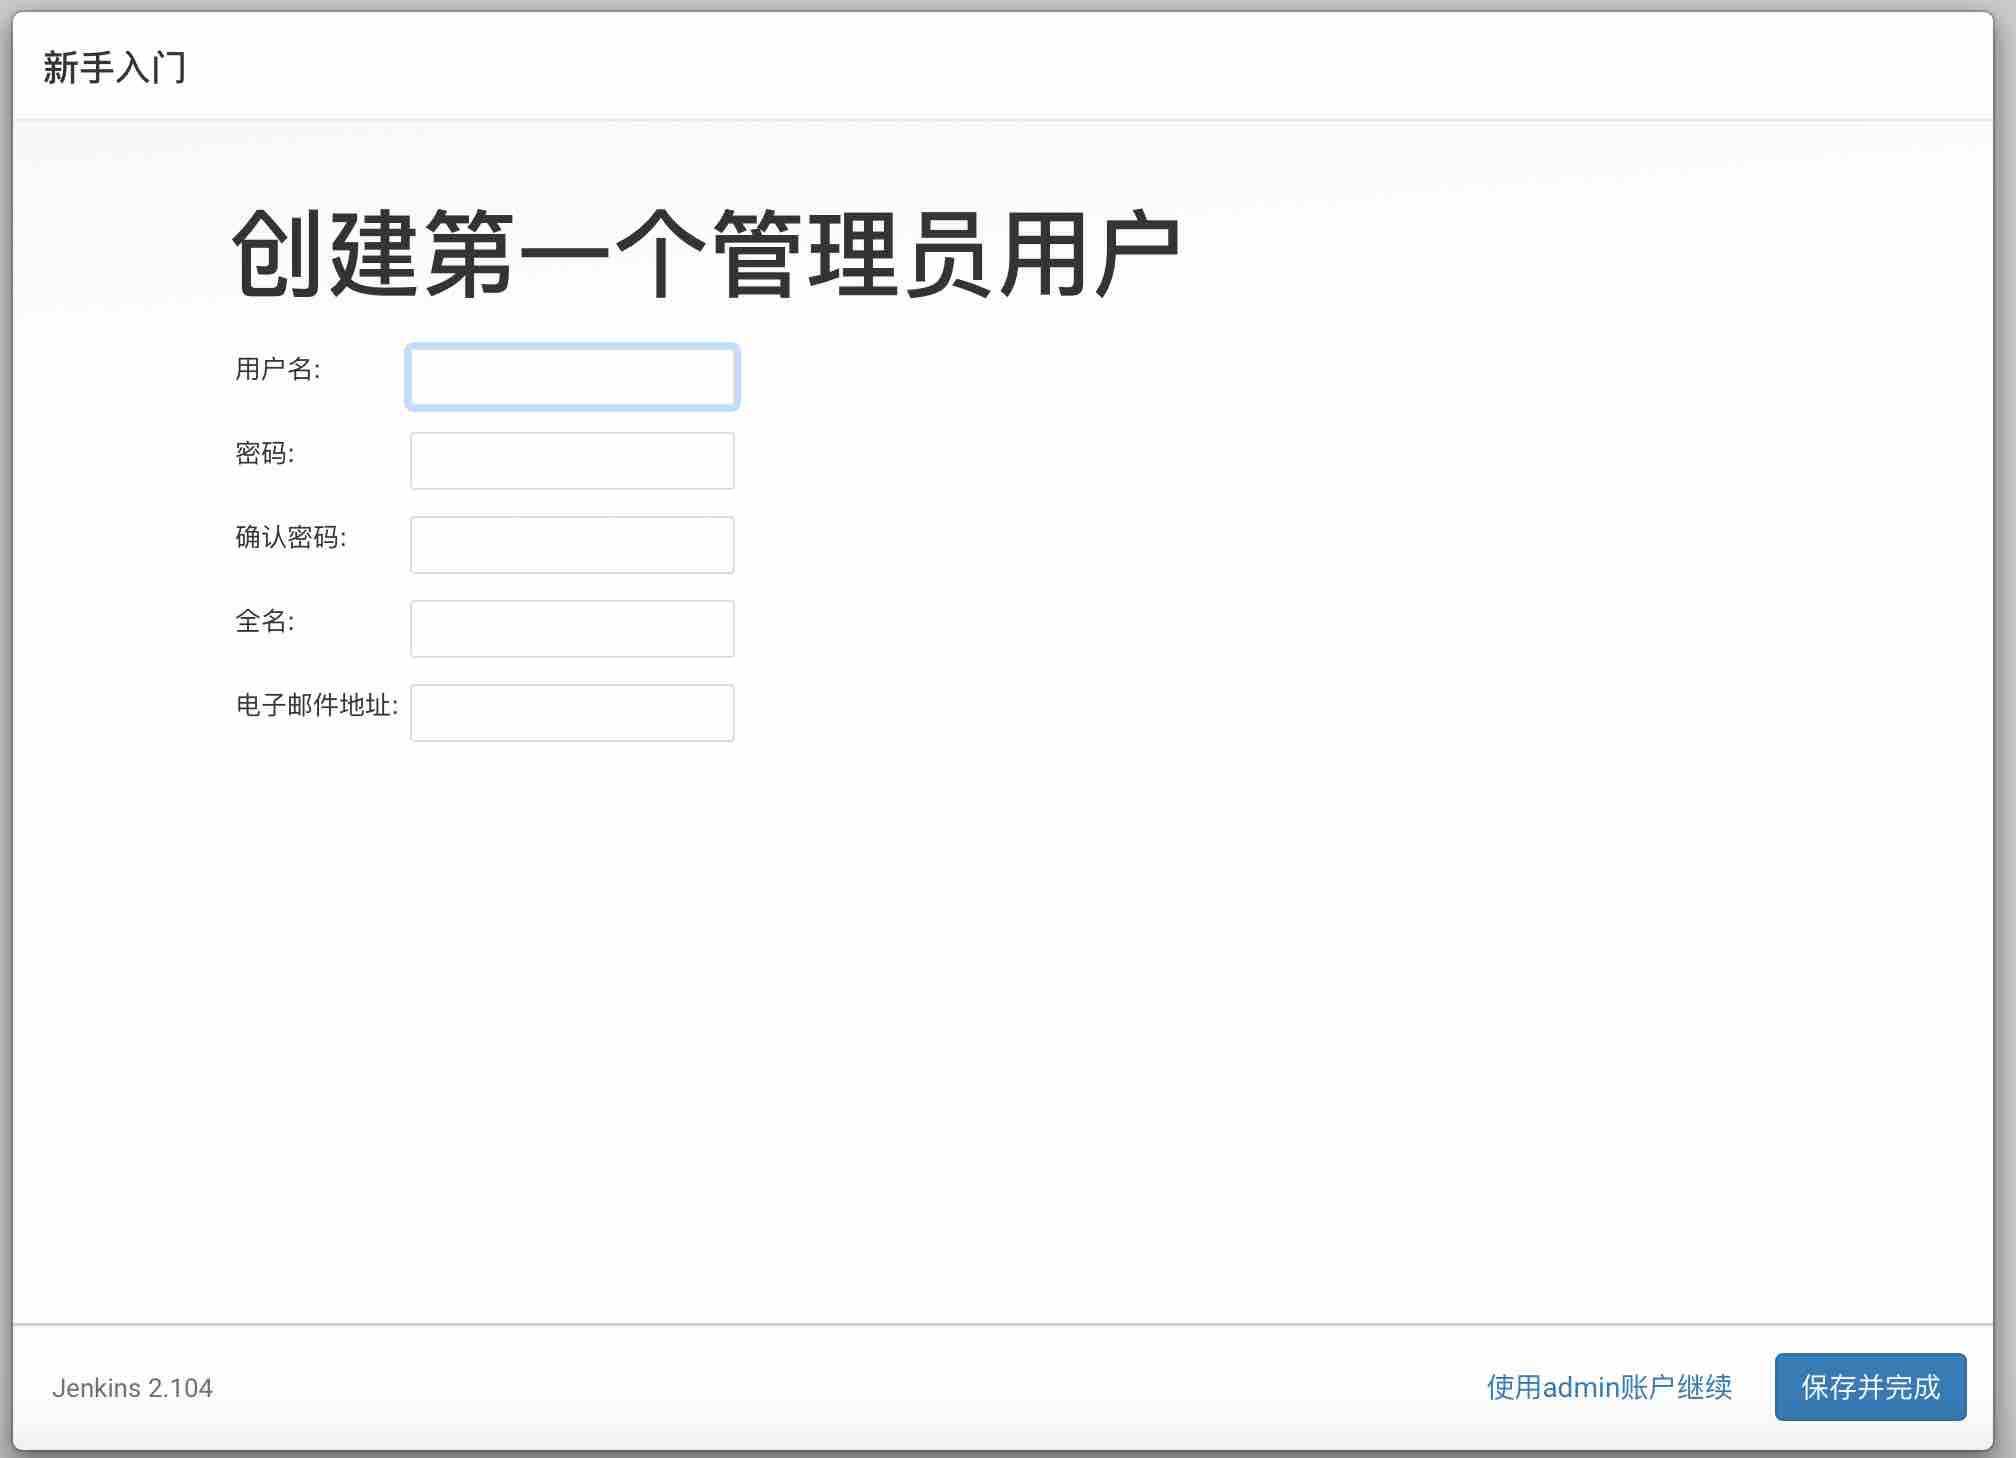2016x1458 pixels.
Task: Click blank area right of the main heading
Action: tap(1550, 254)
